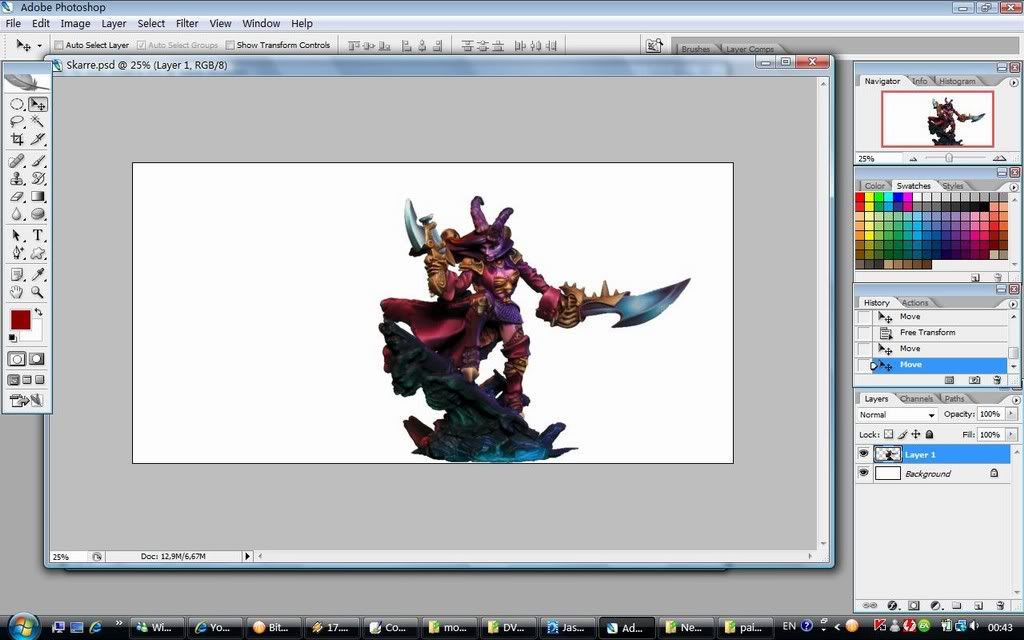Screen dimensions: 1024x640
Task: Switch to the Histogram tab
Action: [x=957, y=81]
